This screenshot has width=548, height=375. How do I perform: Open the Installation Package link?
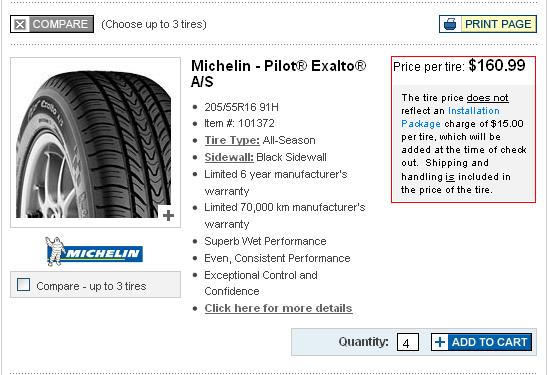pos(450,117)
